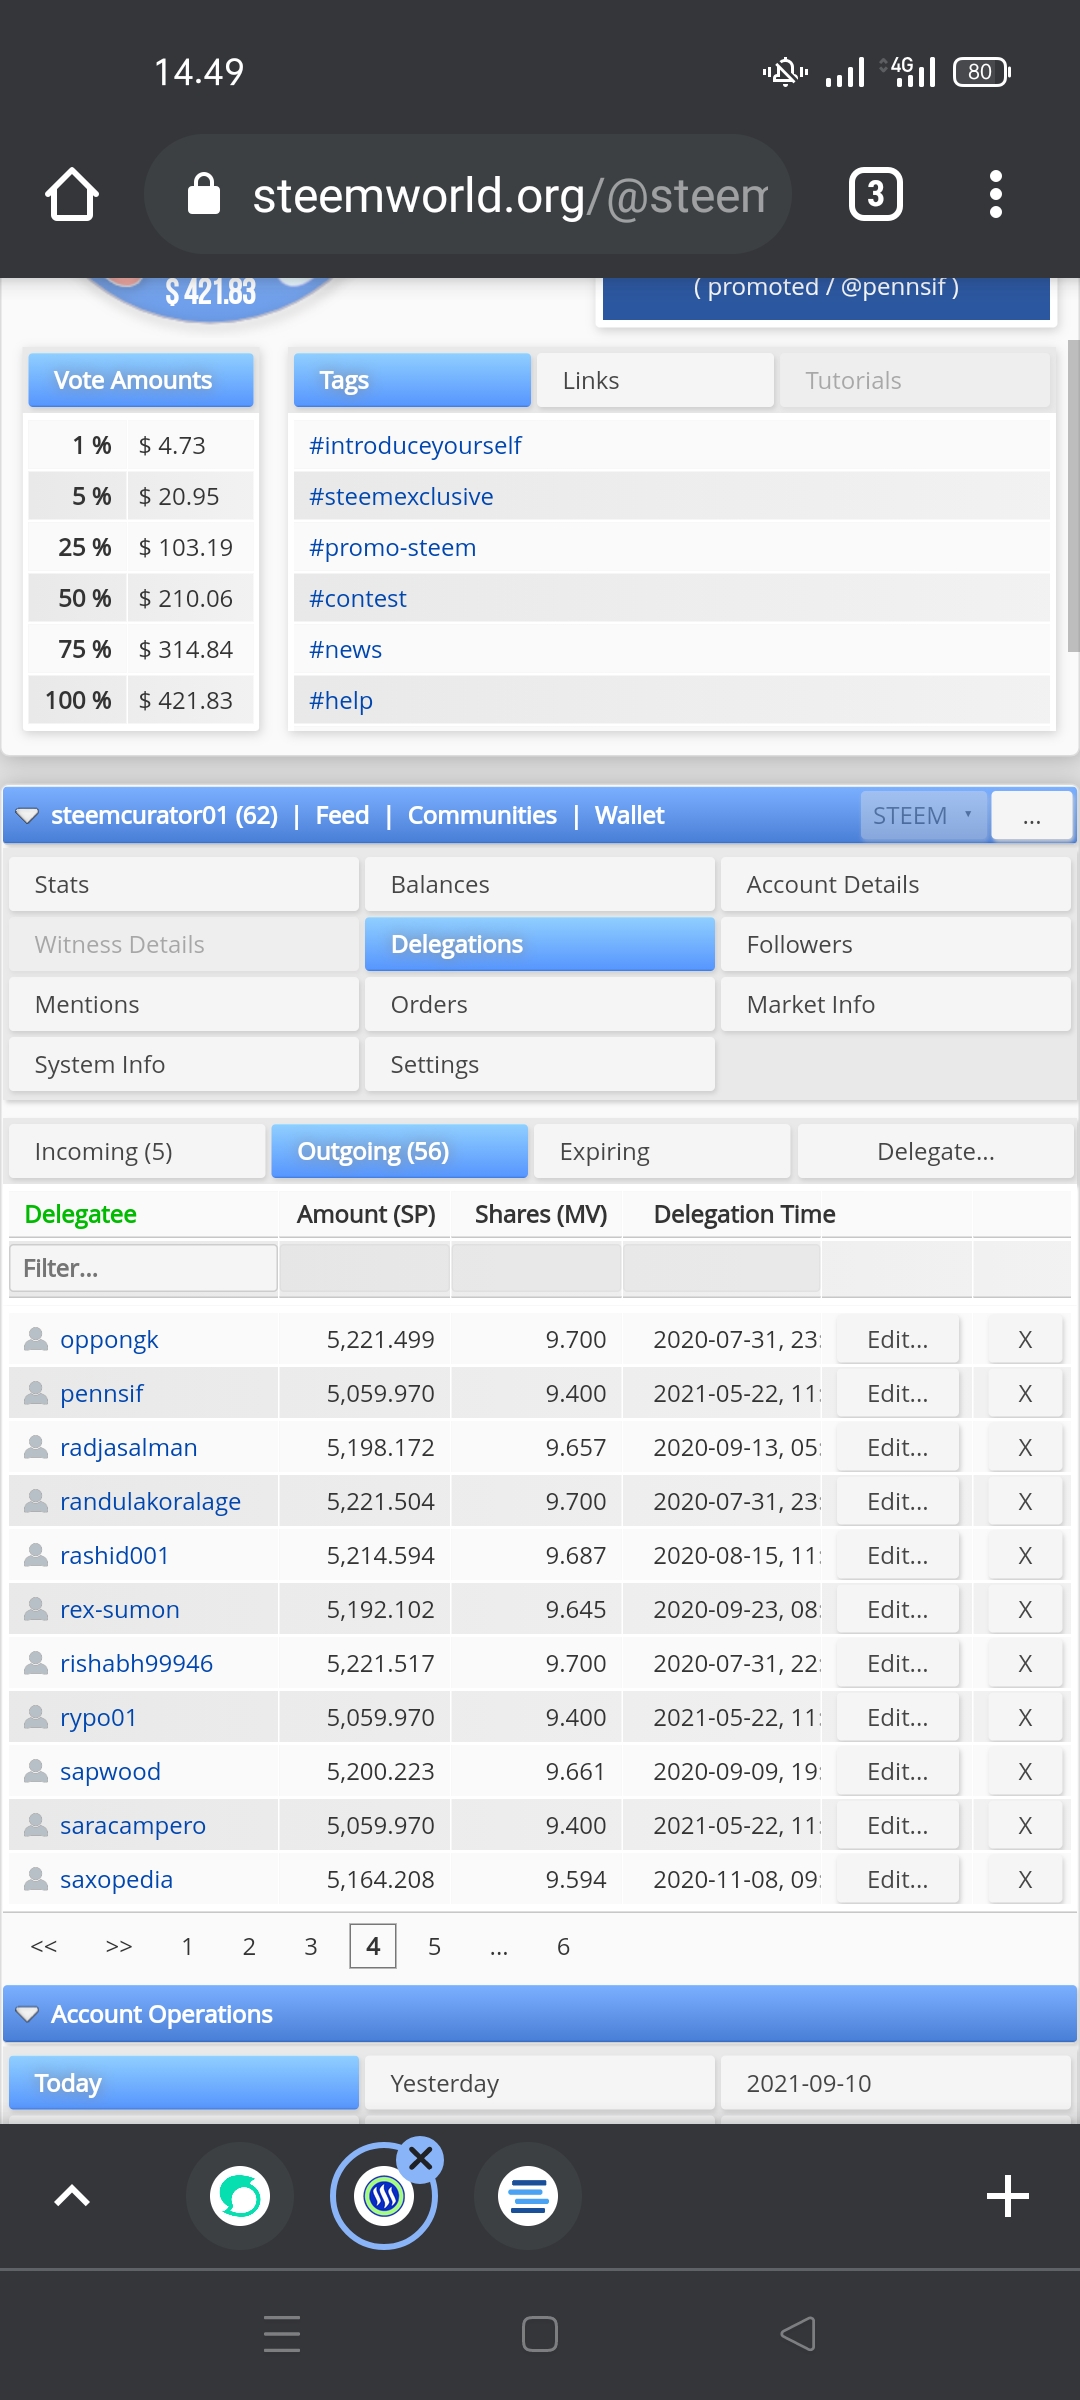This screenshot has height=2400, width=1080.
Task: Edit the radjasalman delegation
Action: 897,1447
